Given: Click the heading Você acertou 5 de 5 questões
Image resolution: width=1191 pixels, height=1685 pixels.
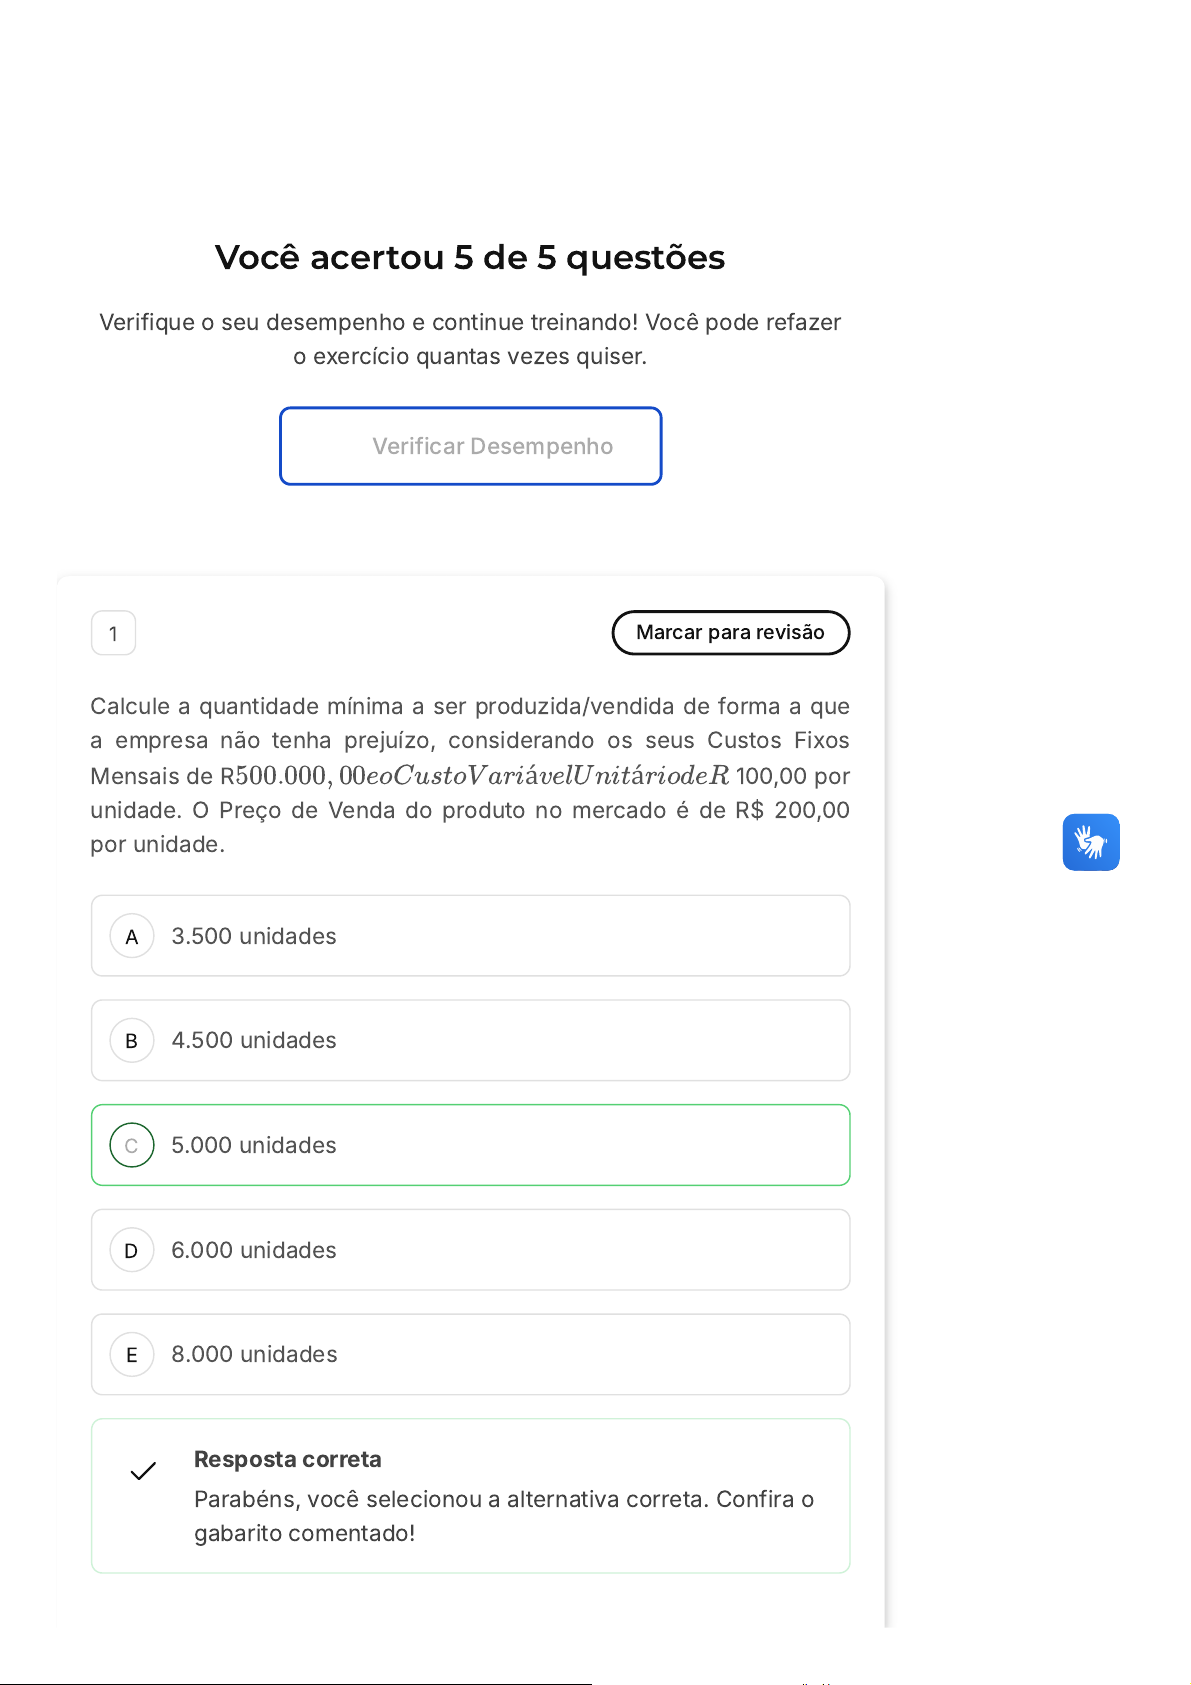Looking at the screenshot, I should [470, 257].
